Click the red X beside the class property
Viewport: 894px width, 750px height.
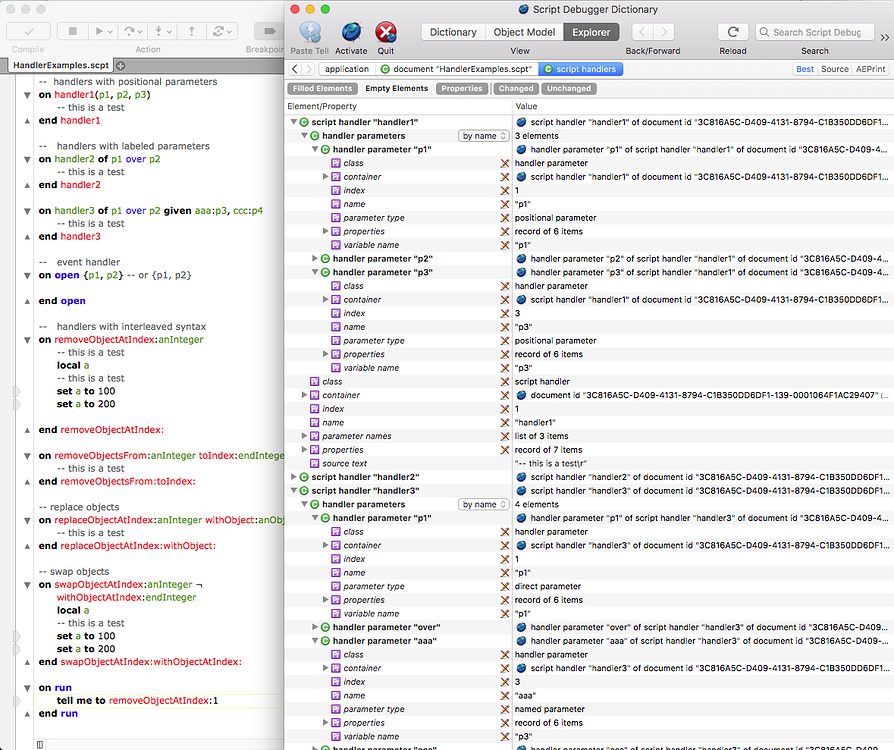(504, 163)
